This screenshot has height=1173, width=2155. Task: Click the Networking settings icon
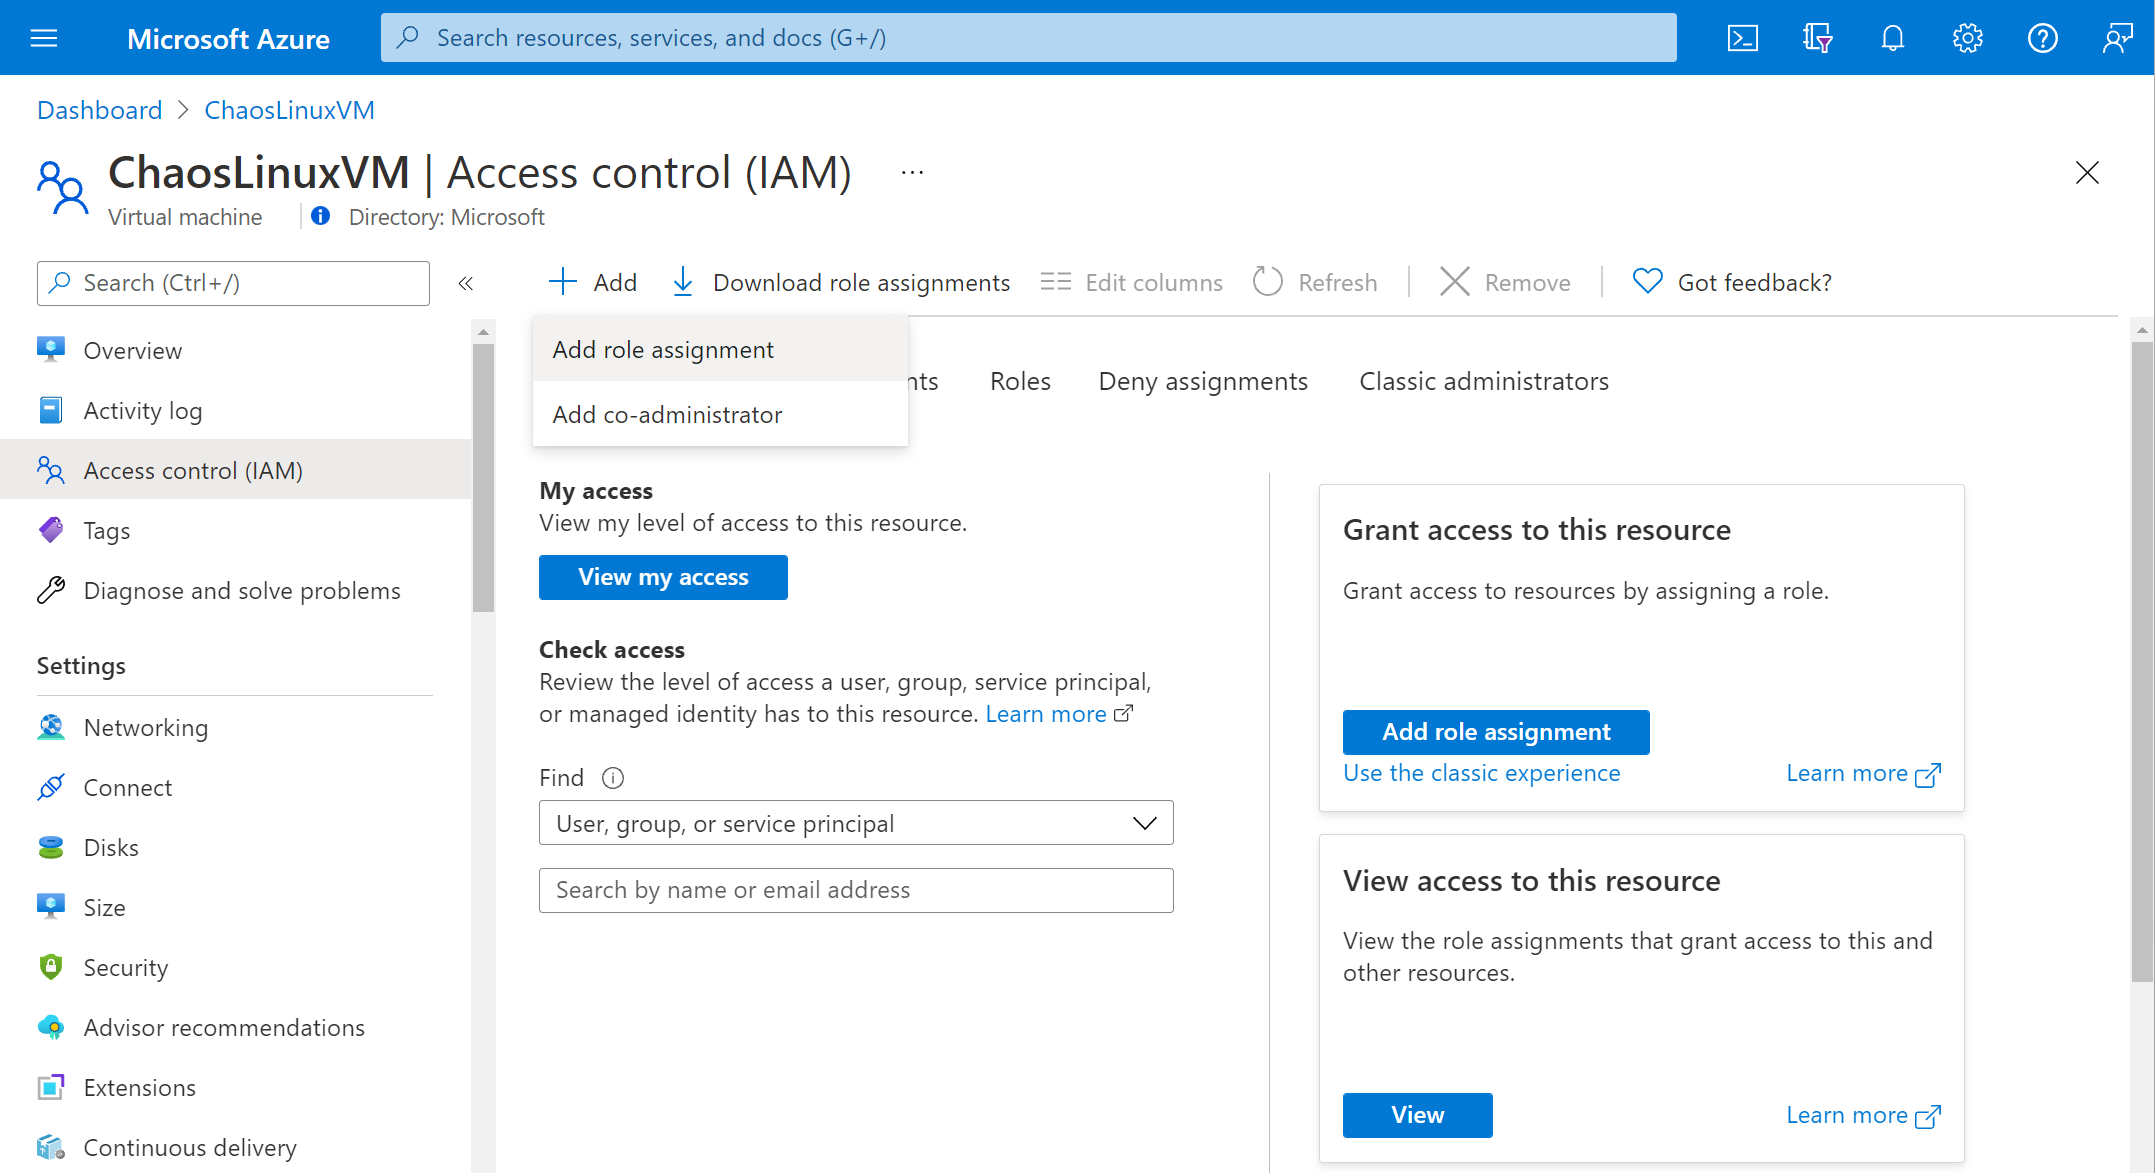click(x=51, y=727)
